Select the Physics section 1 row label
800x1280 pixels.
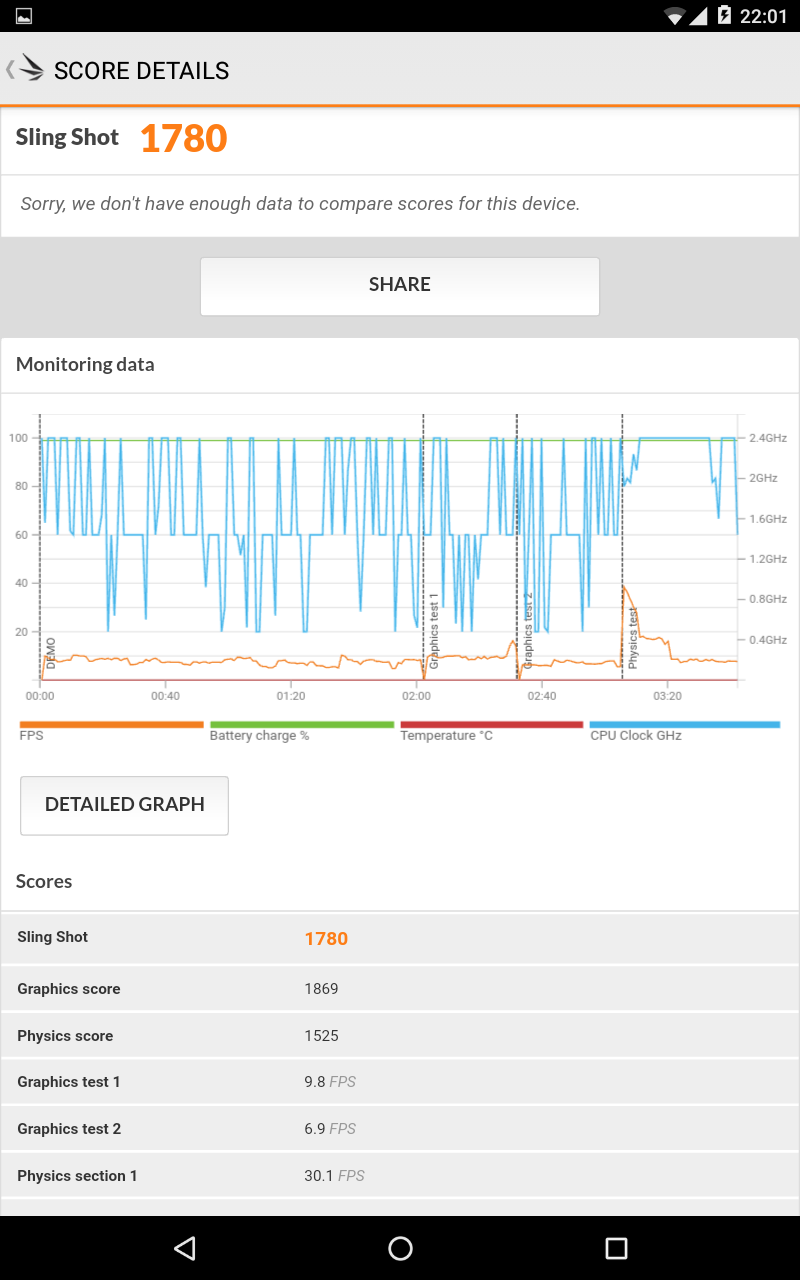coord(77,1176)
